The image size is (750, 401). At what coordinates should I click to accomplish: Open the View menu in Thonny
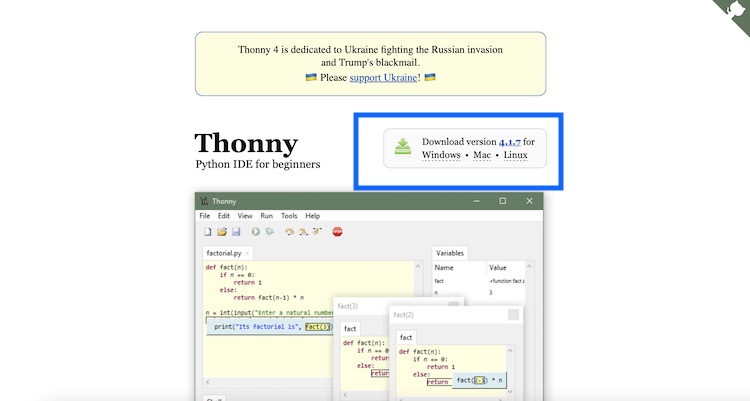pos(245,216)
